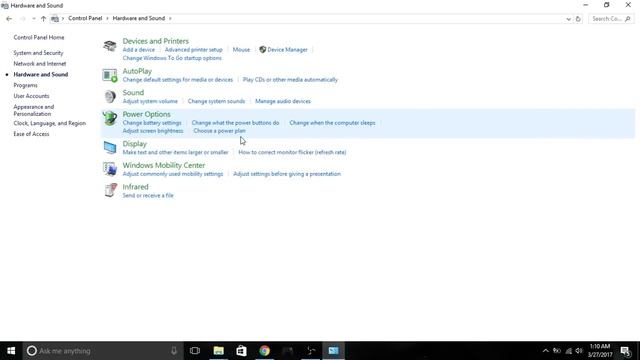Expand chevron after Control Panel breadcrumb
Screen dimensions: 640x360
[107, 18]
